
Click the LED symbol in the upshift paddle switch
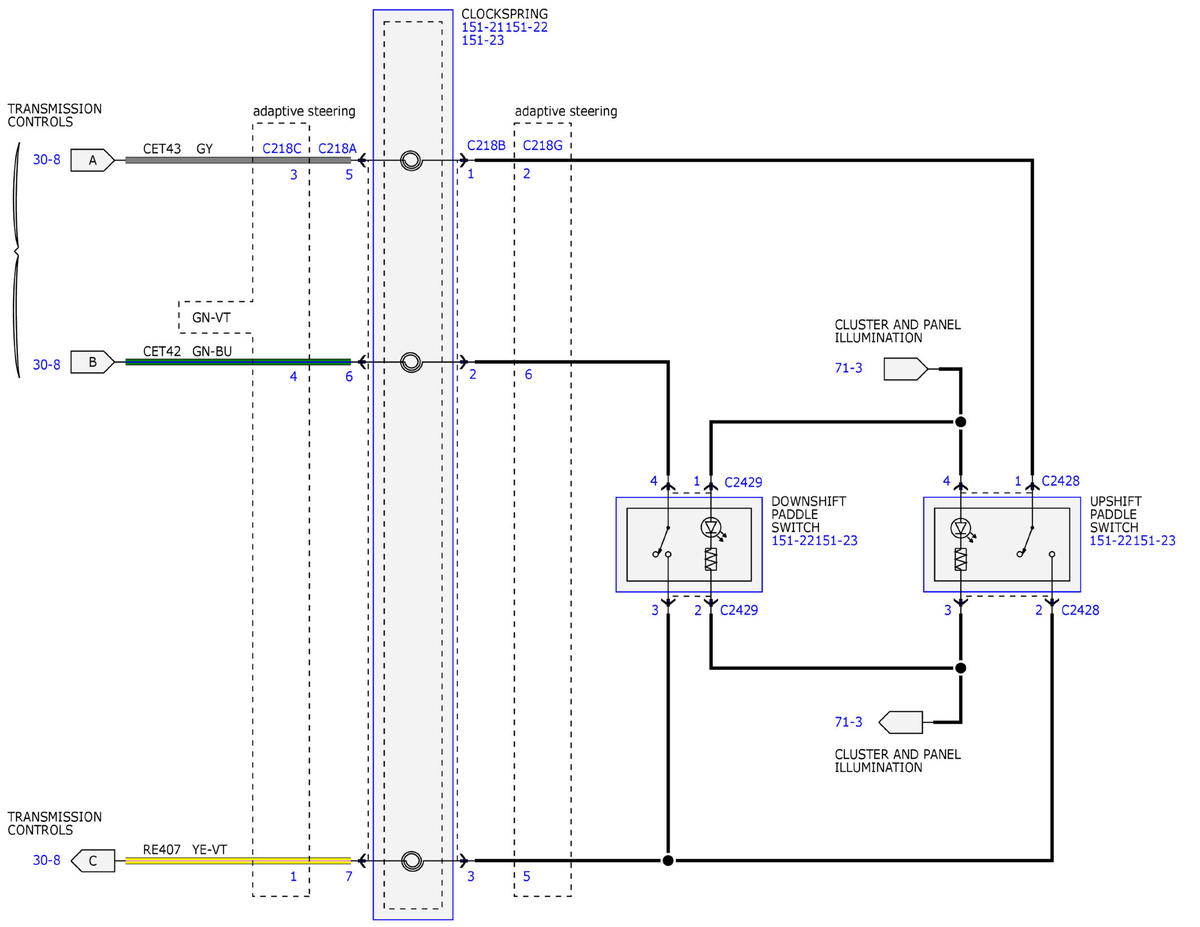click(x=961, y=528)
